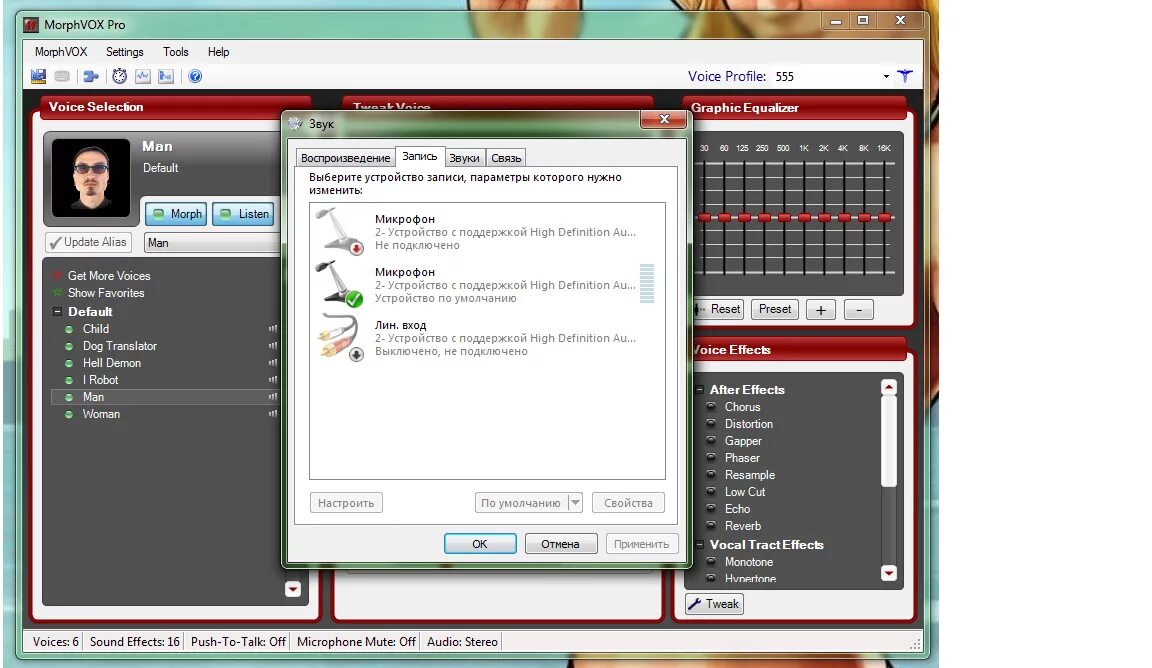Click the 16K equalizer slider
The width and height of the screenshot is (1152, 668).
coord(885,218)
